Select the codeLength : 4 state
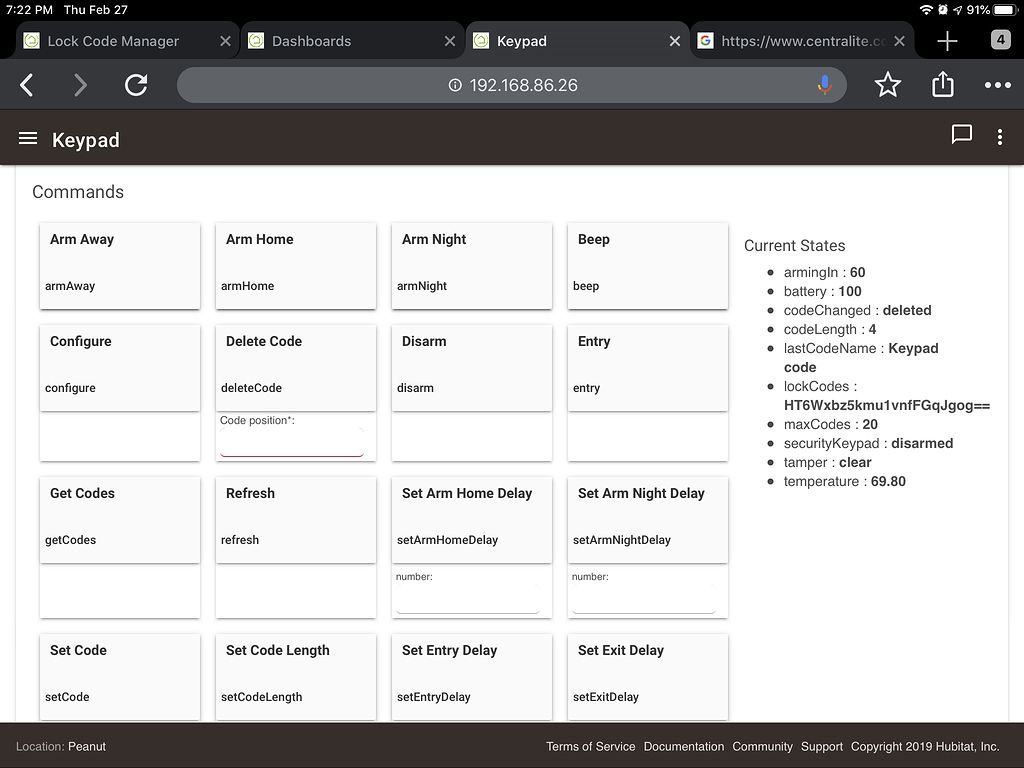This screenshot has width=1024, height=768. [x=829, y=329]
